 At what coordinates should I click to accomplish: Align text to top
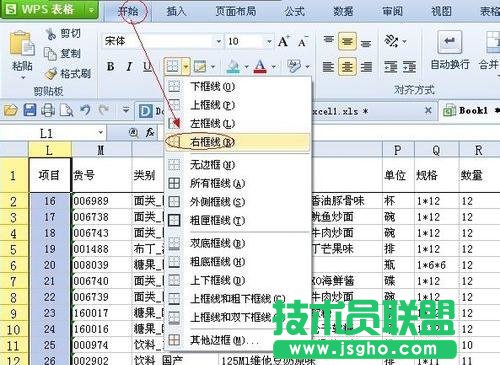tap(329, 41)
